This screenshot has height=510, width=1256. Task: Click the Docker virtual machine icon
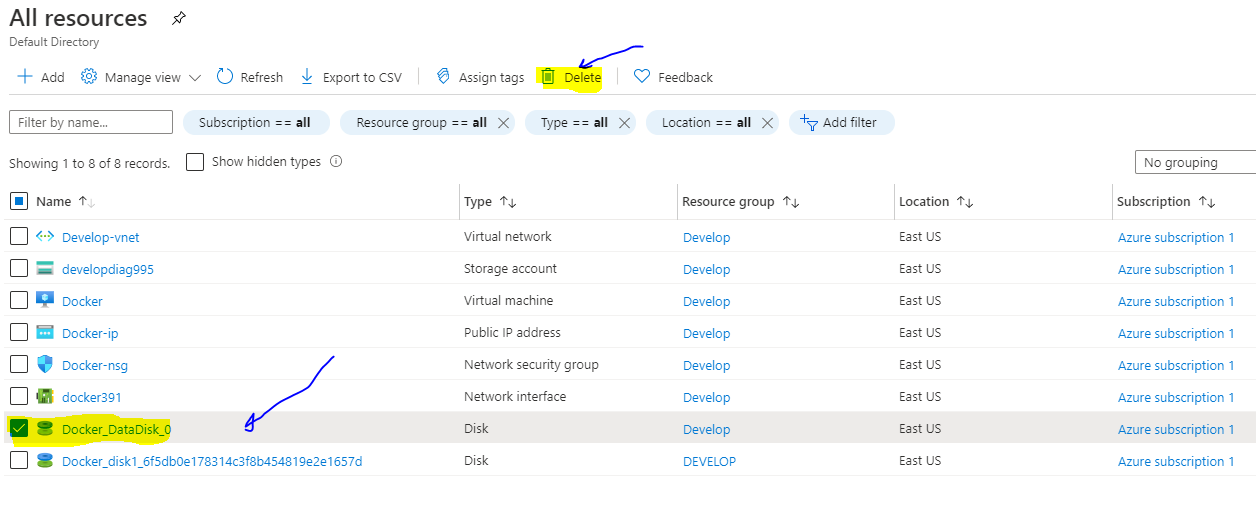point(45,301)
